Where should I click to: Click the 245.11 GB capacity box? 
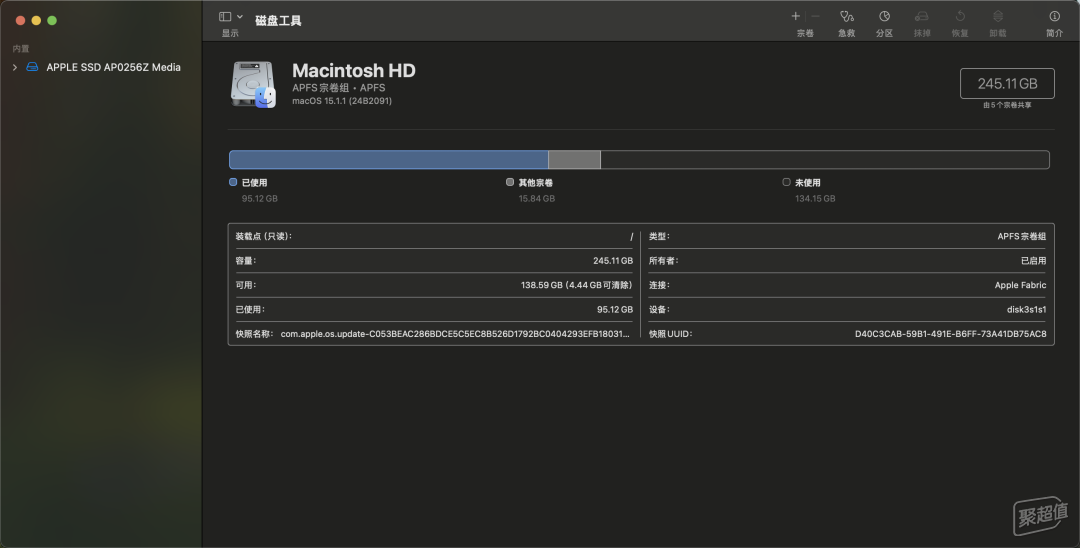click(1007, 83)
